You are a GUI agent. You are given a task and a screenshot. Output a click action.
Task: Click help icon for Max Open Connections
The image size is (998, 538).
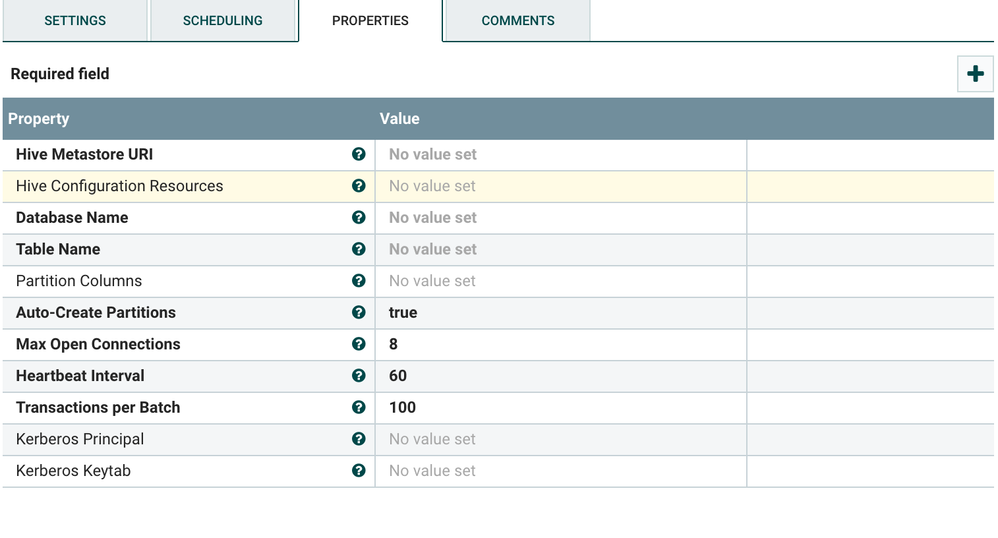pyautogui.click(x=358, y=344)
